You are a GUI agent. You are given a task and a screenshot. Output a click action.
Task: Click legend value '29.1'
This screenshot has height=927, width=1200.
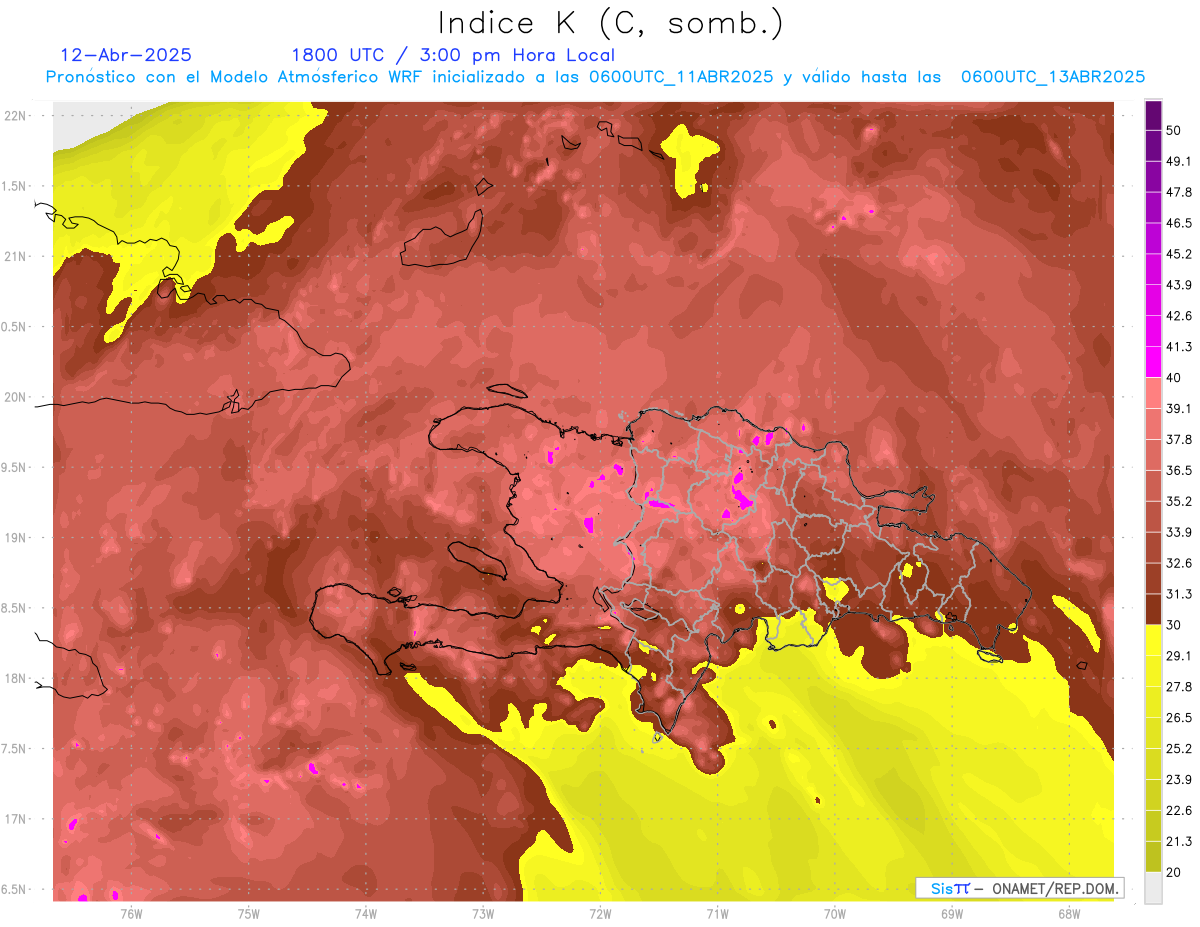pyautogui.click(x=1179, y=656)
